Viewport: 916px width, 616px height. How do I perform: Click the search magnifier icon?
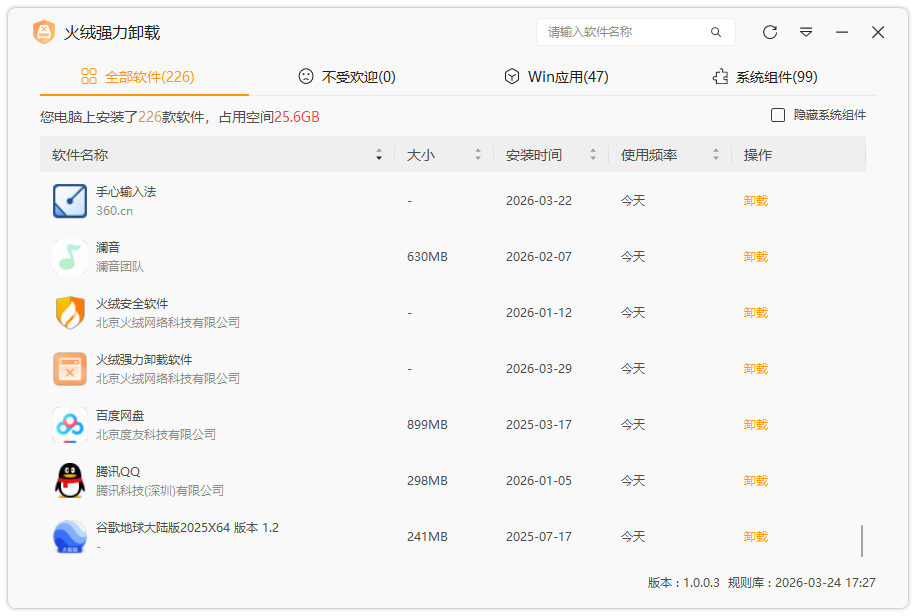716,32
